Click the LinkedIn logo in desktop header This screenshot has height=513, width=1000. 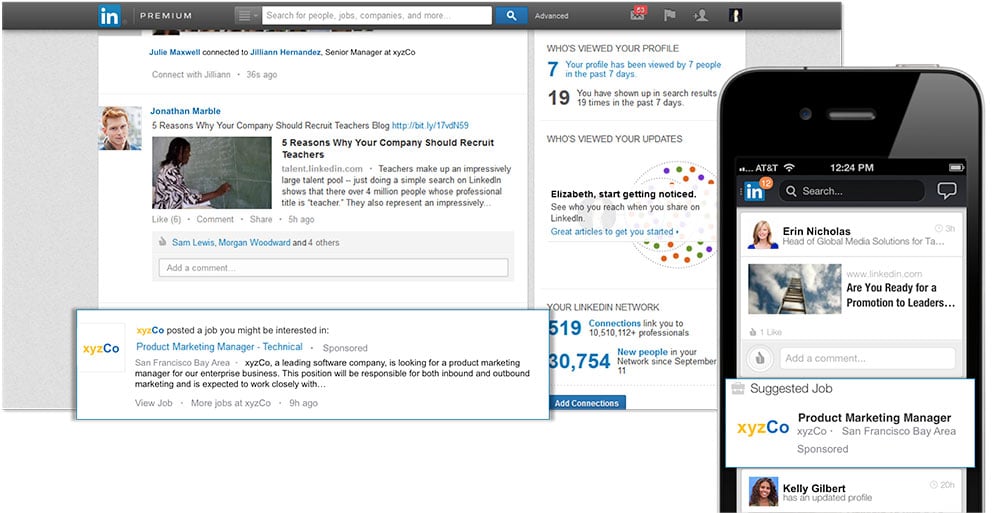(110, 16)
